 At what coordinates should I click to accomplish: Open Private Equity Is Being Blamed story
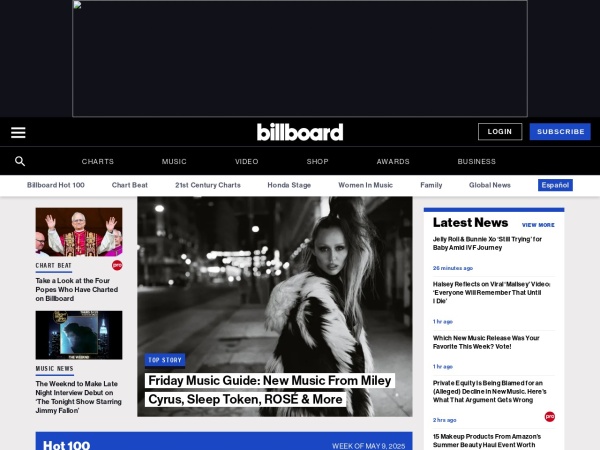[x=489, y=391]
